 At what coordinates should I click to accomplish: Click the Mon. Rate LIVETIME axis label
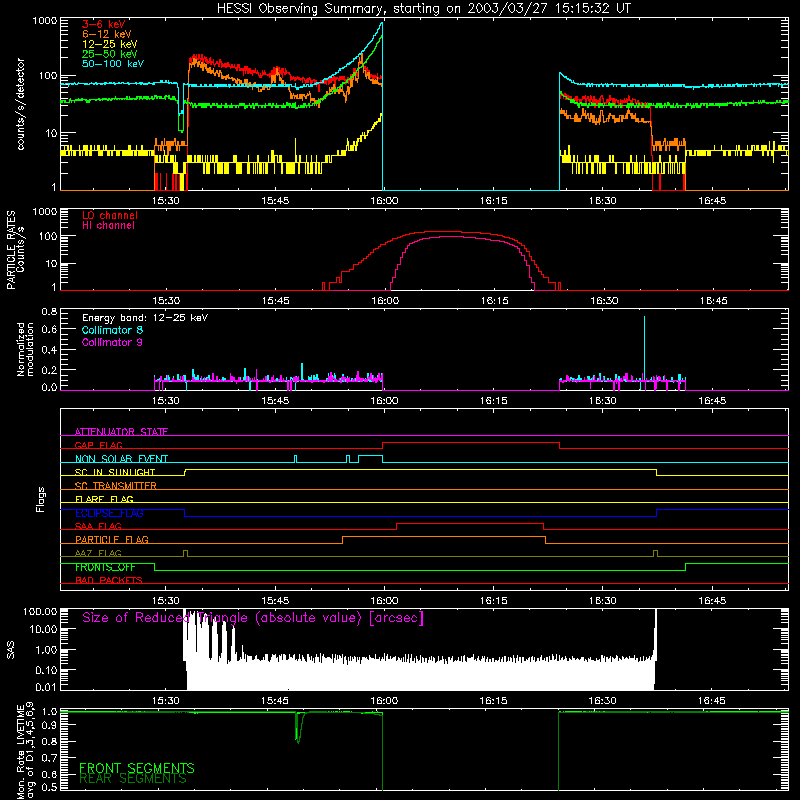coord(26,752)
